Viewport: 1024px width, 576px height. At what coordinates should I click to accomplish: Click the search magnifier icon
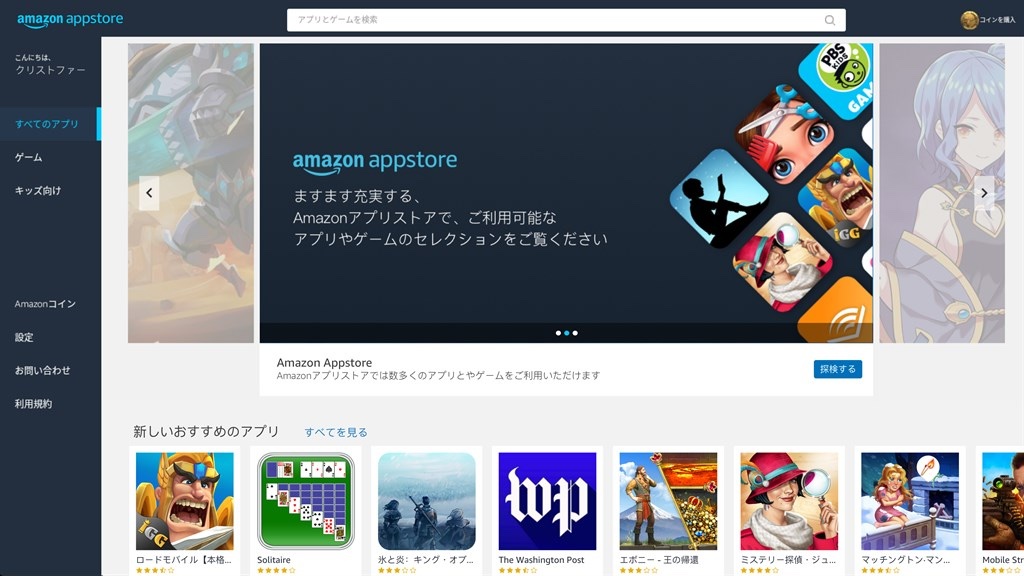coord(829,20)
